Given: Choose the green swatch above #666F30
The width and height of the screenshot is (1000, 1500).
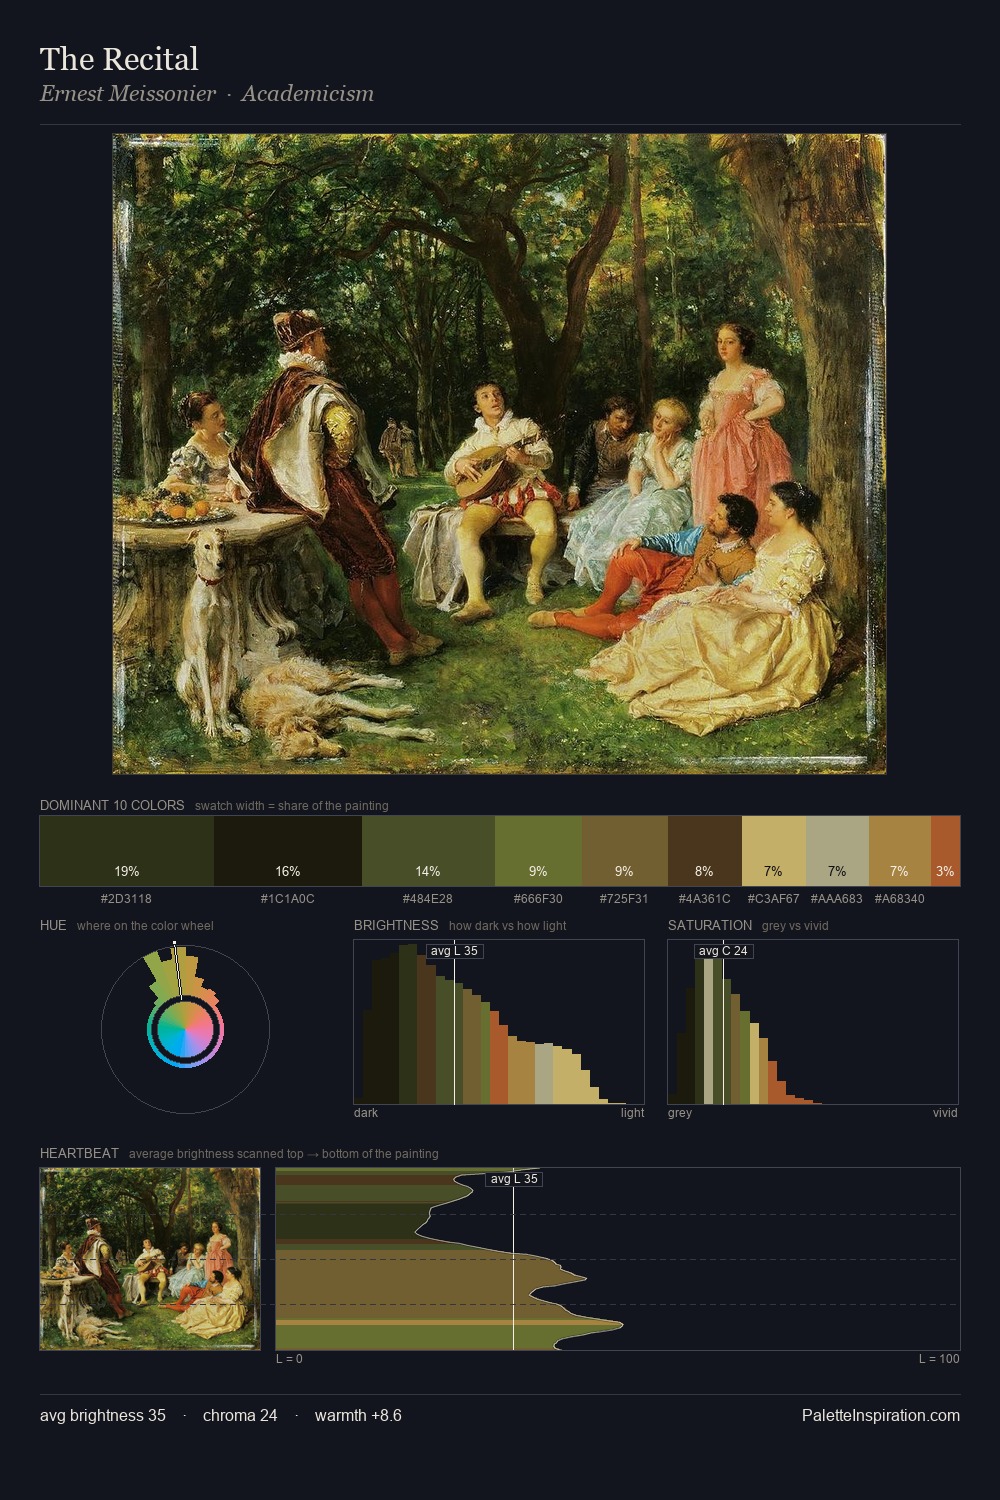Looking at the screenshot, I should (x=538, y=851).
